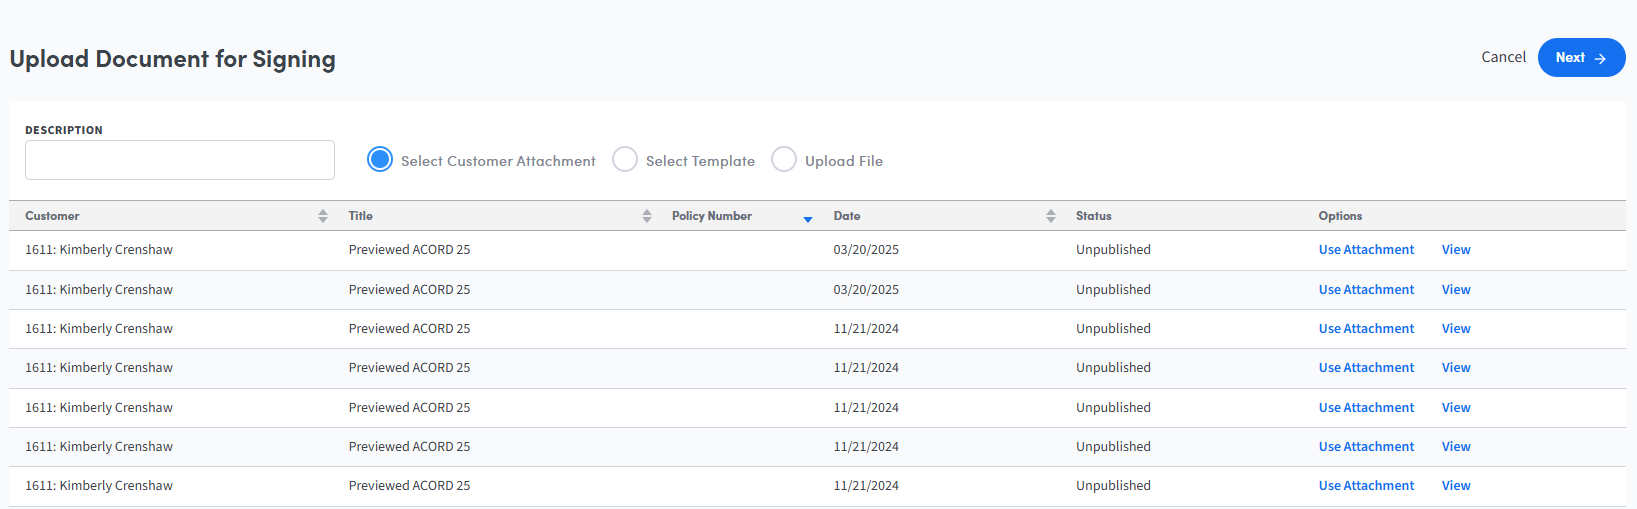
Task: Use Attachment in last table row
Action: tap(1366, 486)
